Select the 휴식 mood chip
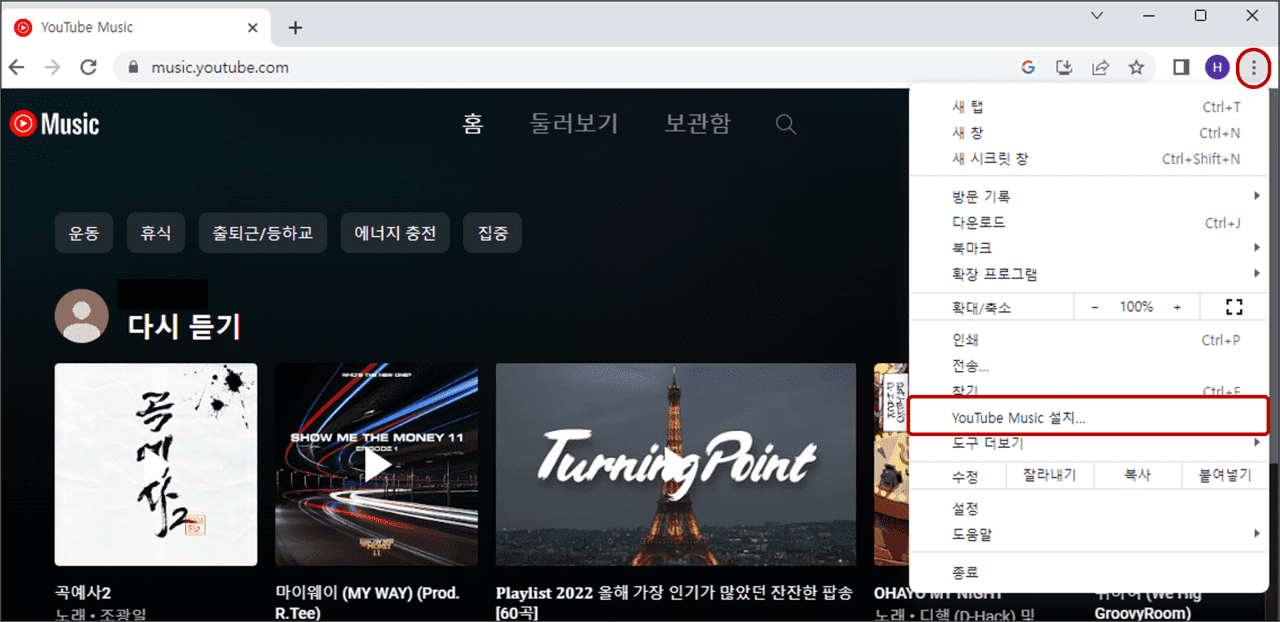This screenshot has height=622, width=1280. click(x=156, y=233)
